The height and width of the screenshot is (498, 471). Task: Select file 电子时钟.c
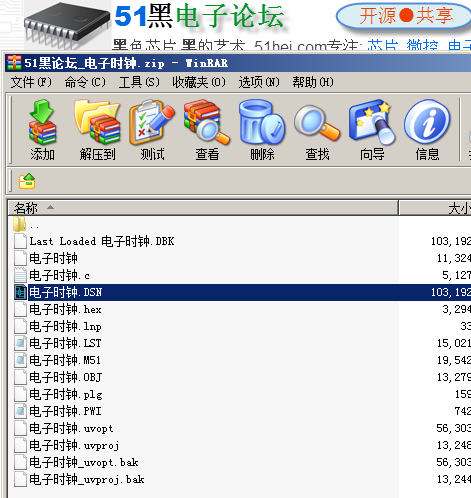59,275
